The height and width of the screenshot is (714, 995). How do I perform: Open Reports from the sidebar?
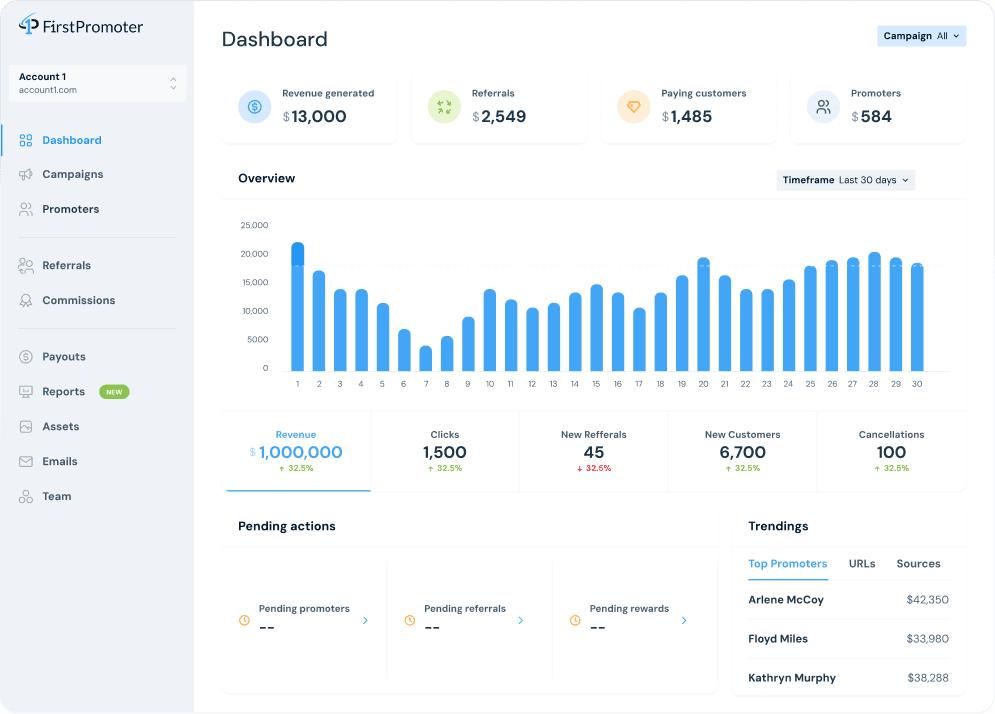(63, 392)
